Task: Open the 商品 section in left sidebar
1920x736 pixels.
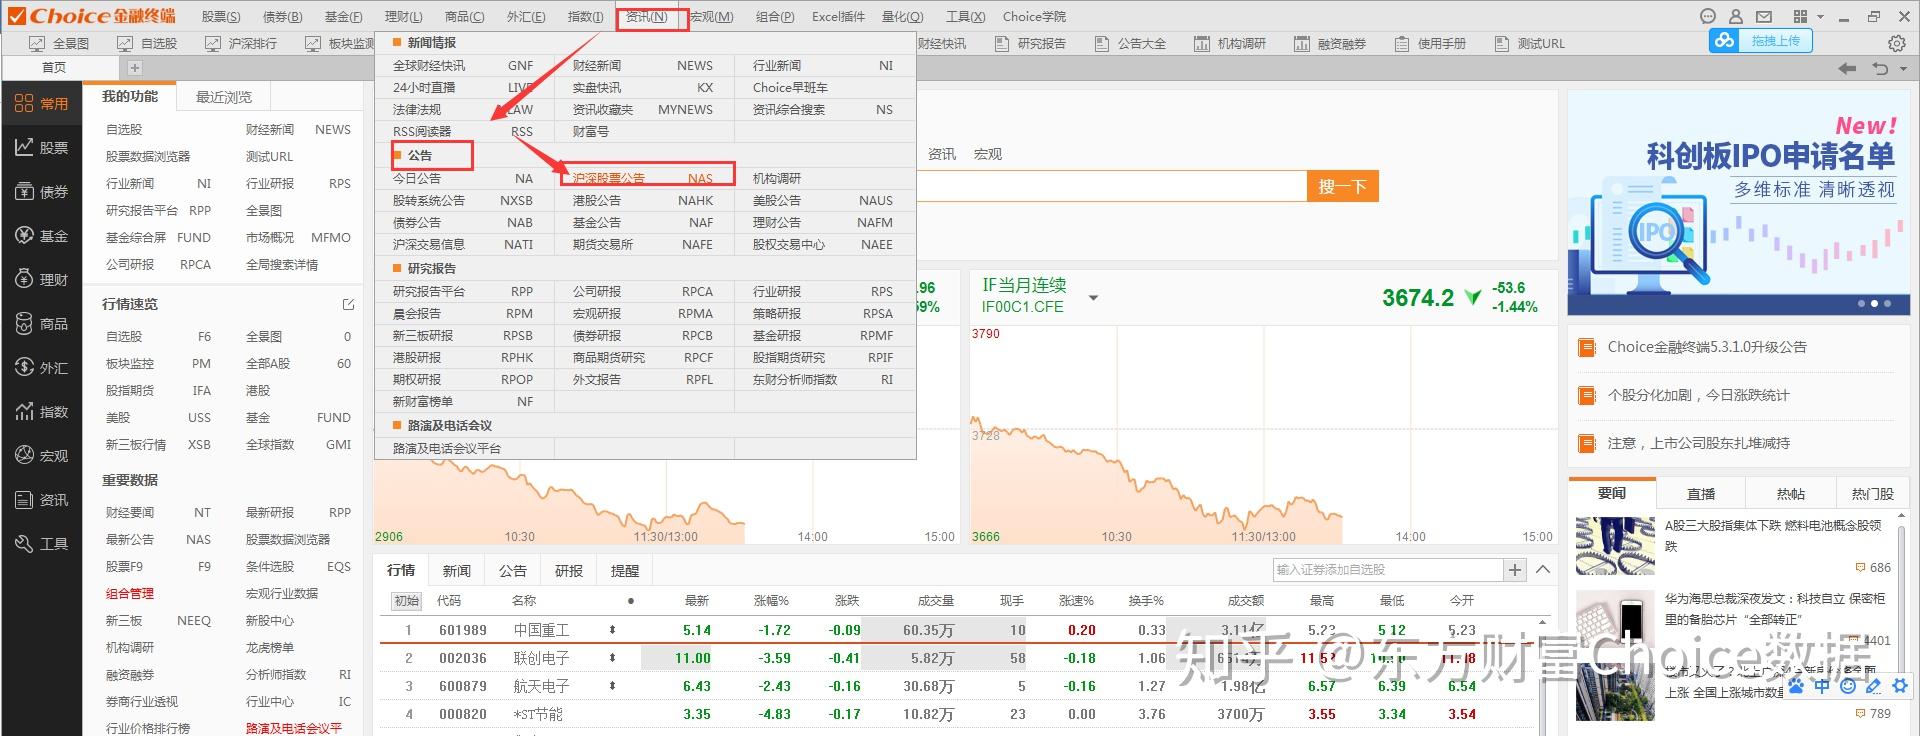Action: 41,323
